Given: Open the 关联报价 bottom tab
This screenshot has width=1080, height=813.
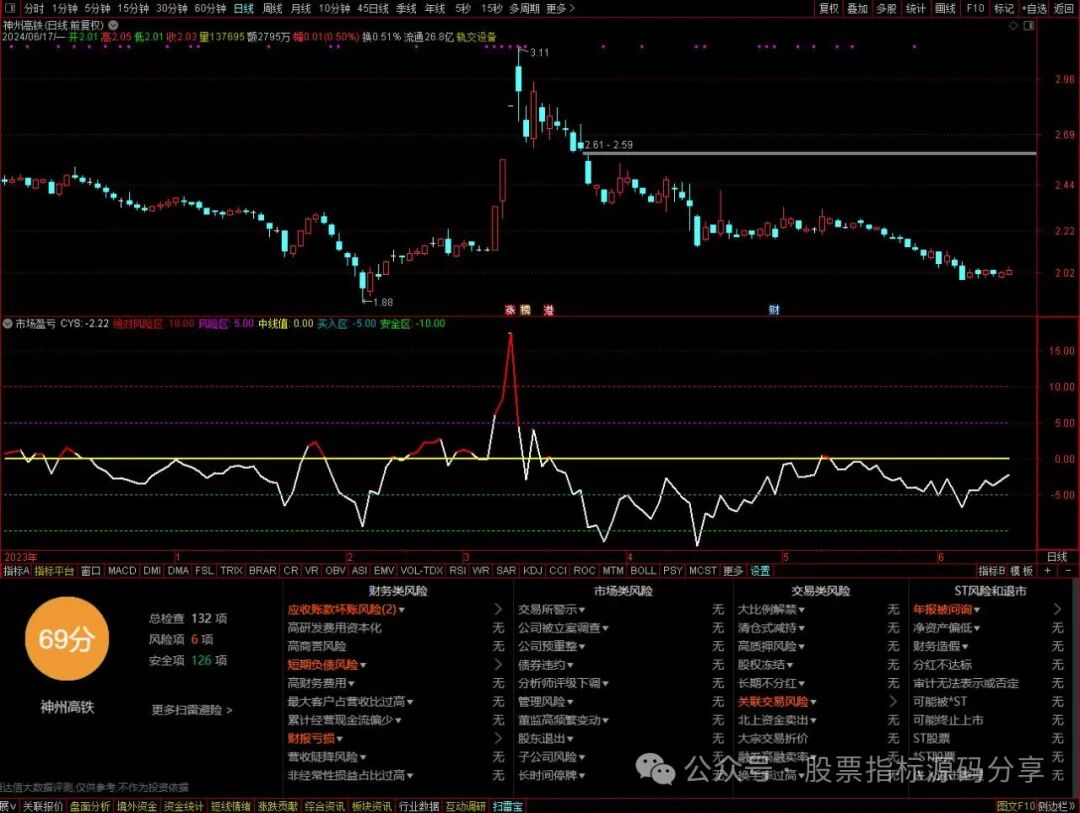Looking at the screenshot, I should [43, 806].
